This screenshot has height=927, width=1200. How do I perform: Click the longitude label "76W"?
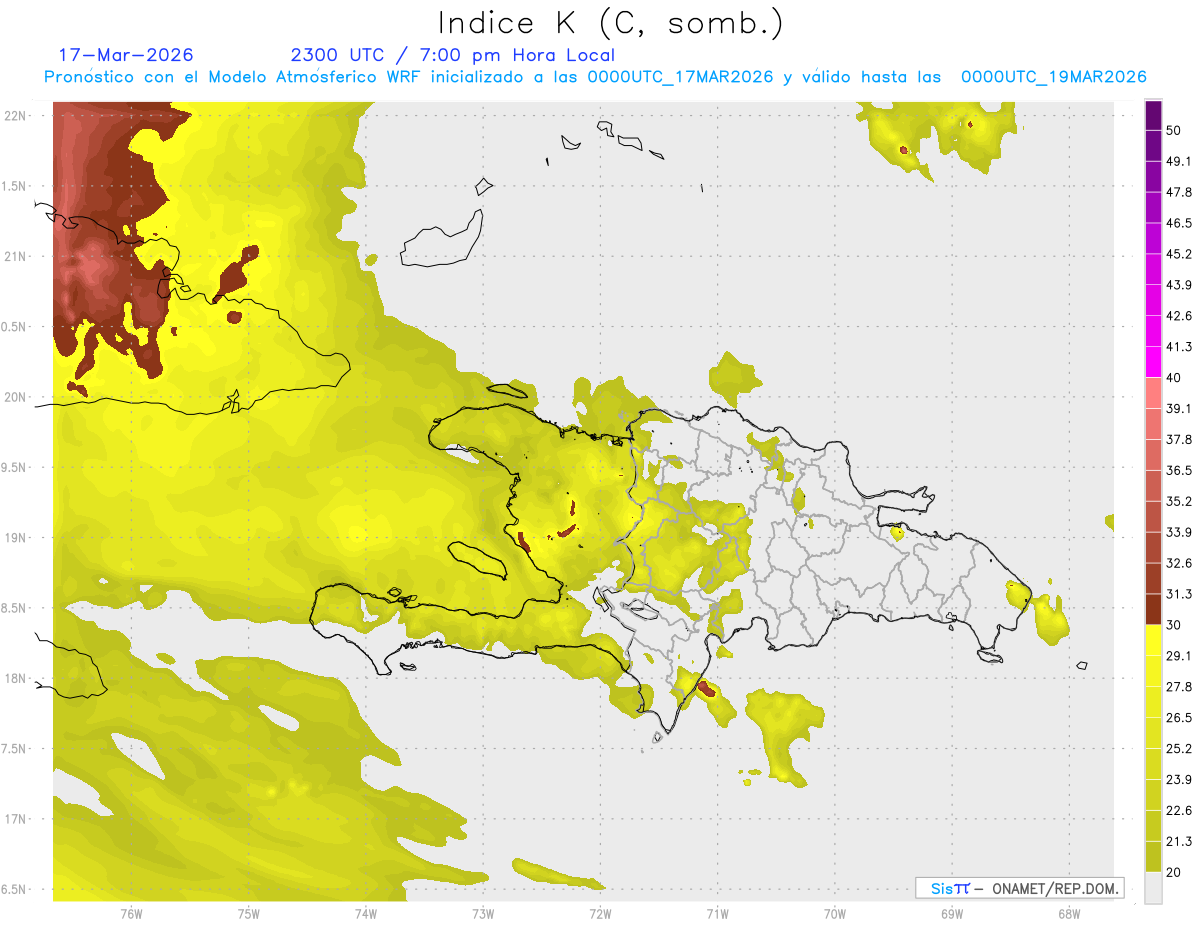tap(131, 913)
